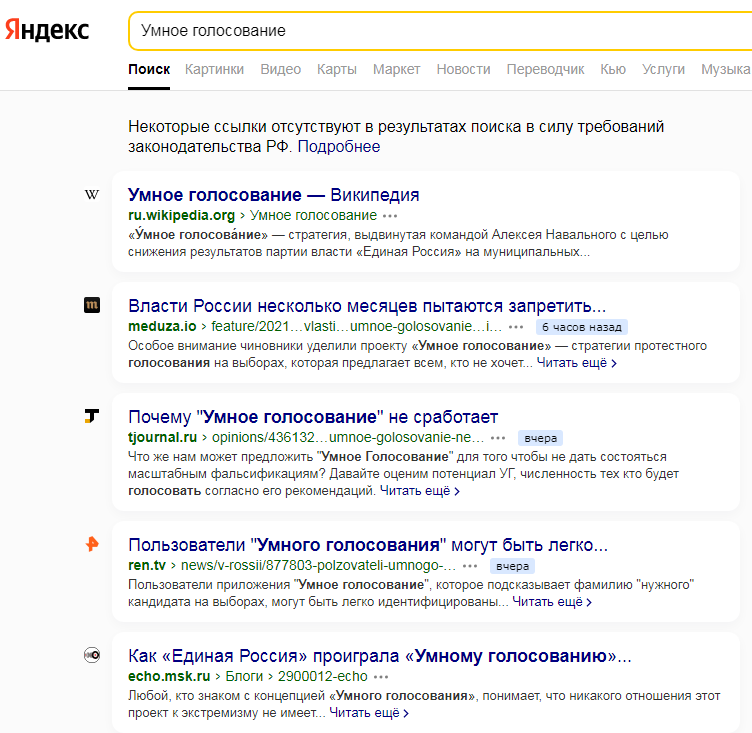Click the '6 часов назад' date badge

(582, 327)
